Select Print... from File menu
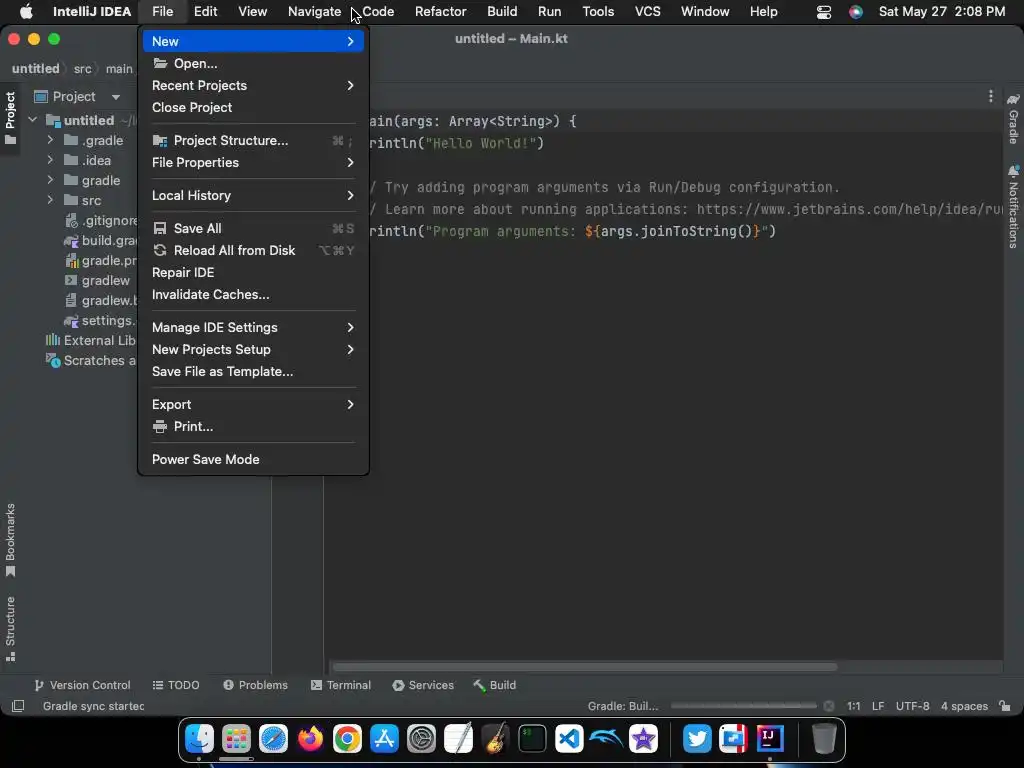Image resolution: width=1024 pixels, height=768 pixels. coord(253,426)
